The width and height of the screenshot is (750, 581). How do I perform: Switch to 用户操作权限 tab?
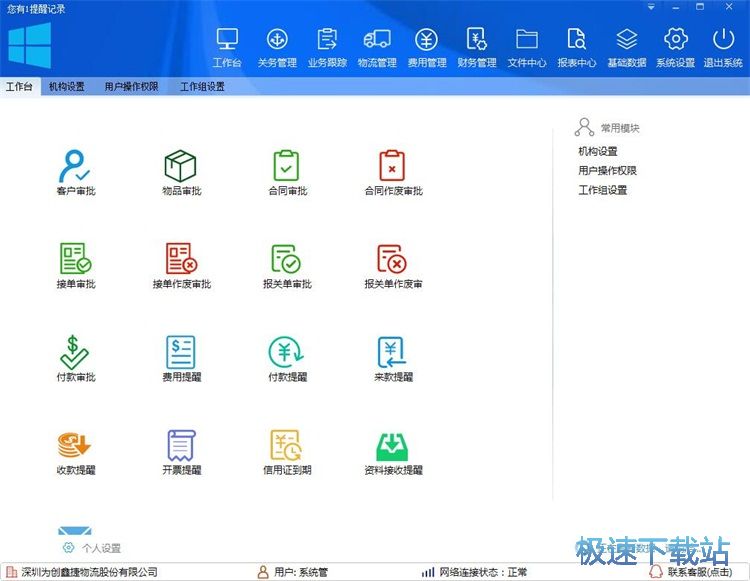(x=132, y=87)
